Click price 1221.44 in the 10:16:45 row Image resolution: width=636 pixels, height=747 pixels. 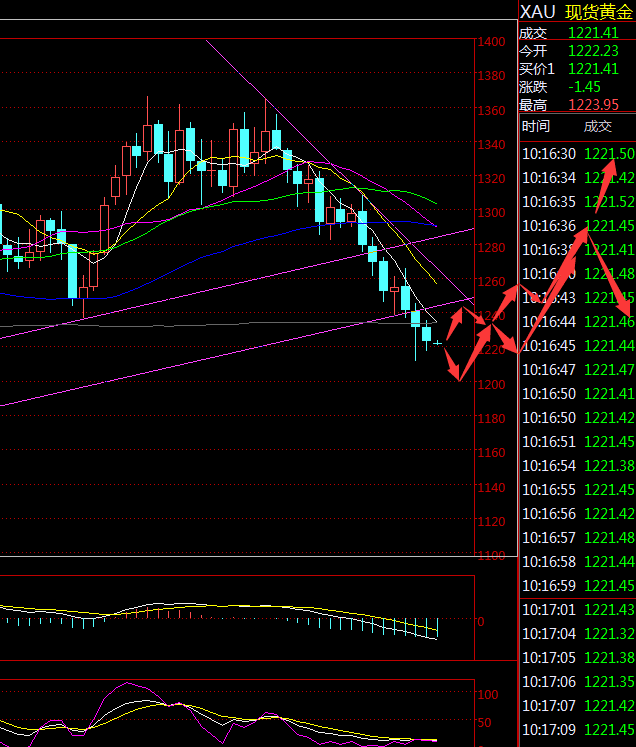tap(609, 345)
